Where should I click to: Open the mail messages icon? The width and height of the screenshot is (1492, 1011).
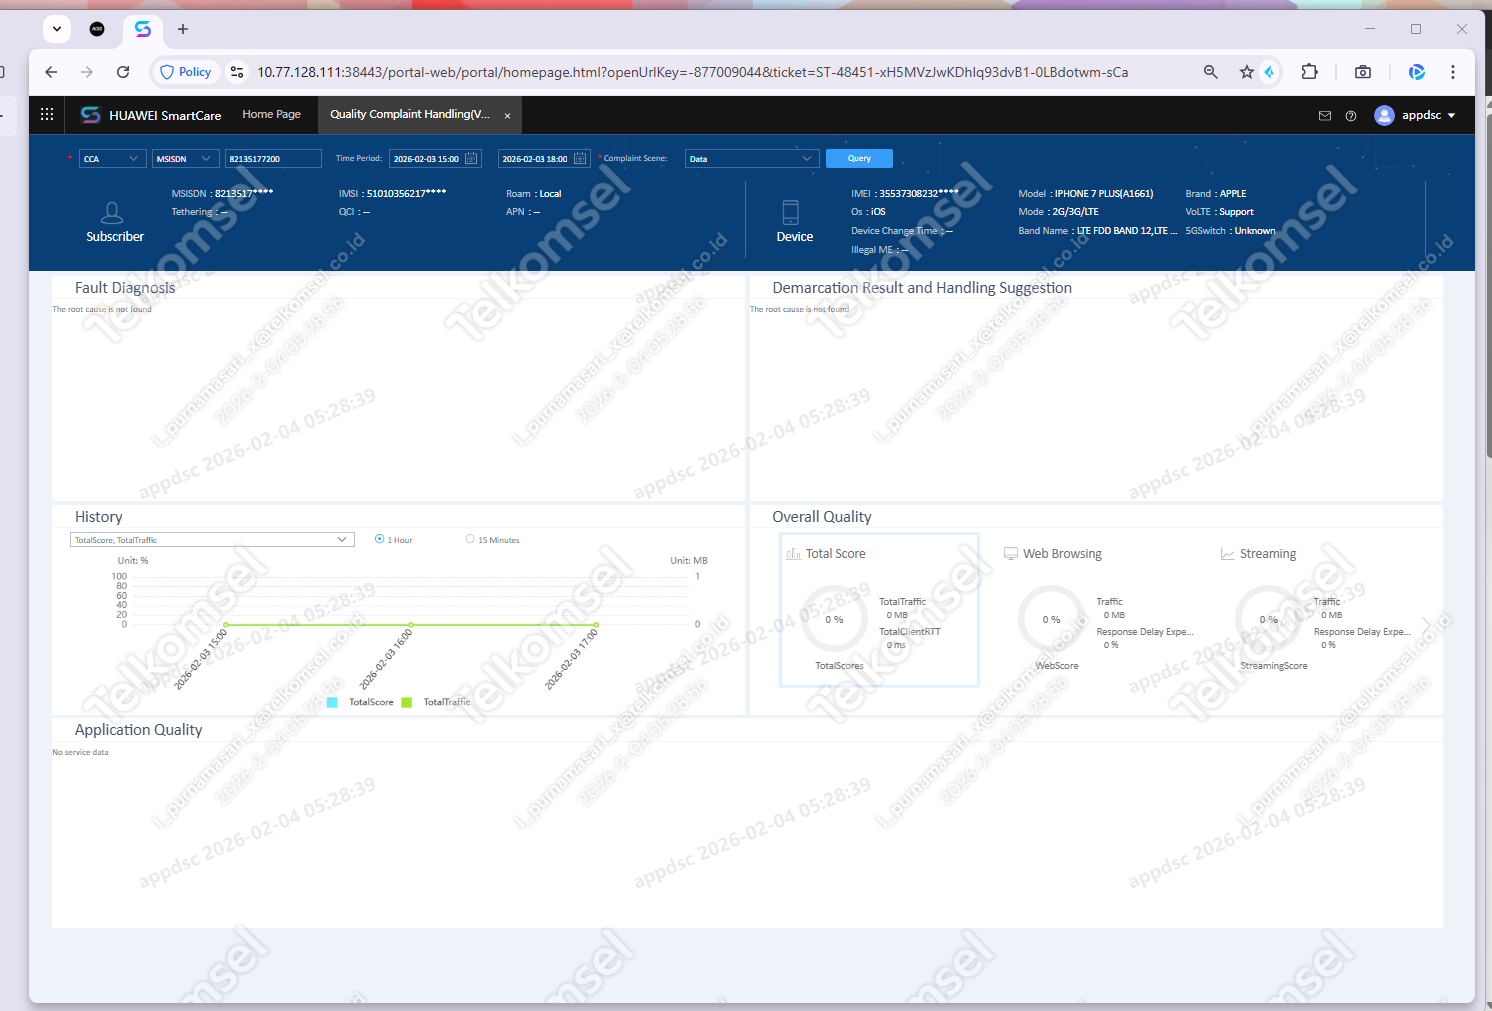pos(1325,116)
